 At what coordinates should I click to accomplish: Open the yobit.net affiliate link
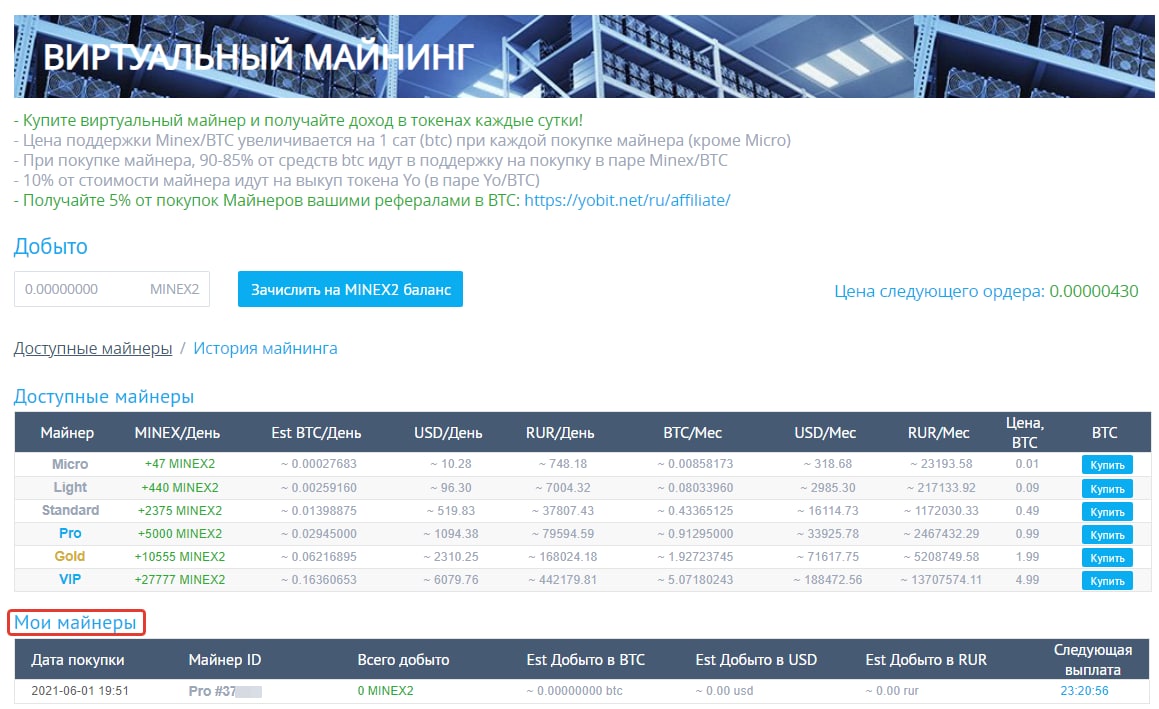pyautogui.click(x=627, y=200)
